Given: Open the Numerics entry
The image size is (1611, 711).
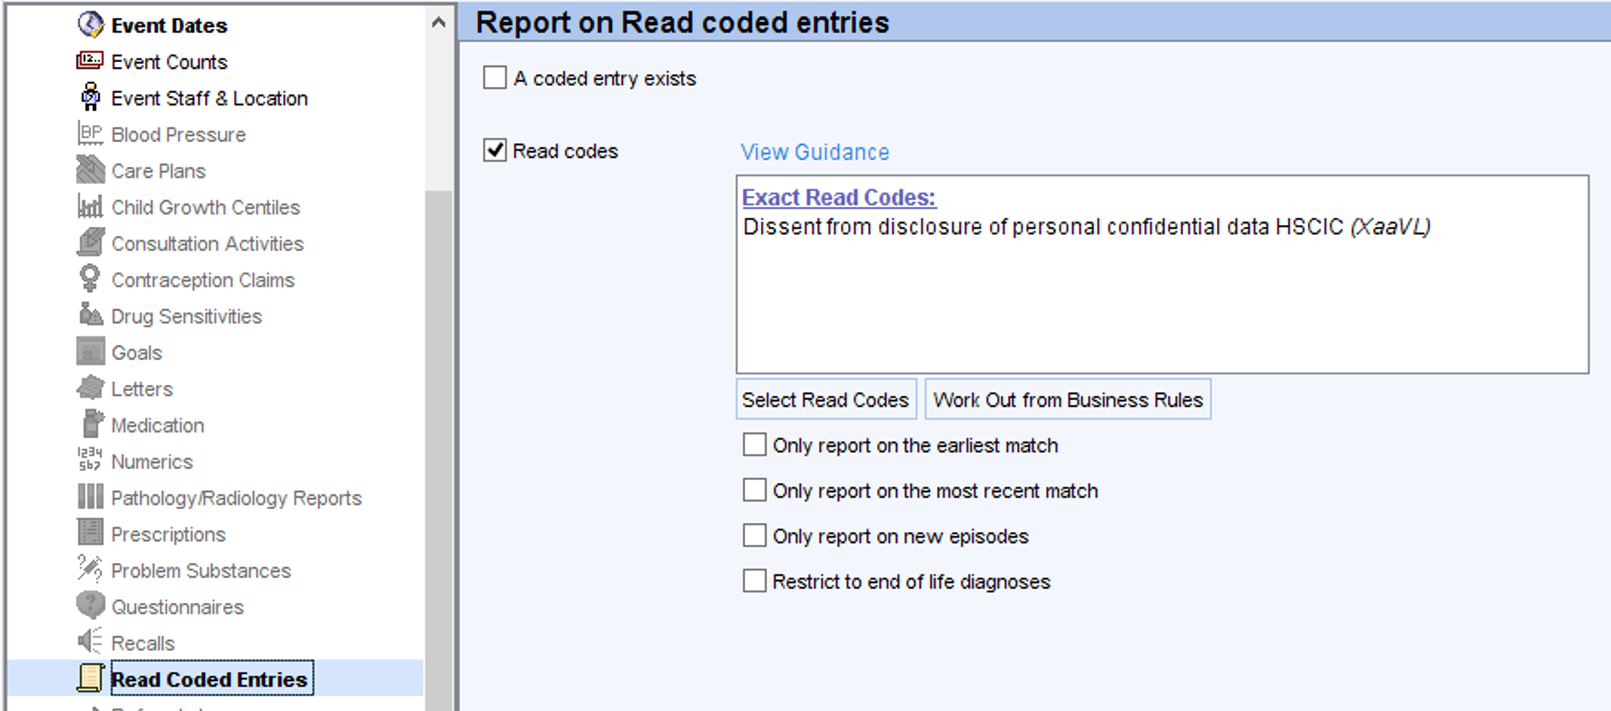Looking at the screenshot, I should (152, 462).
